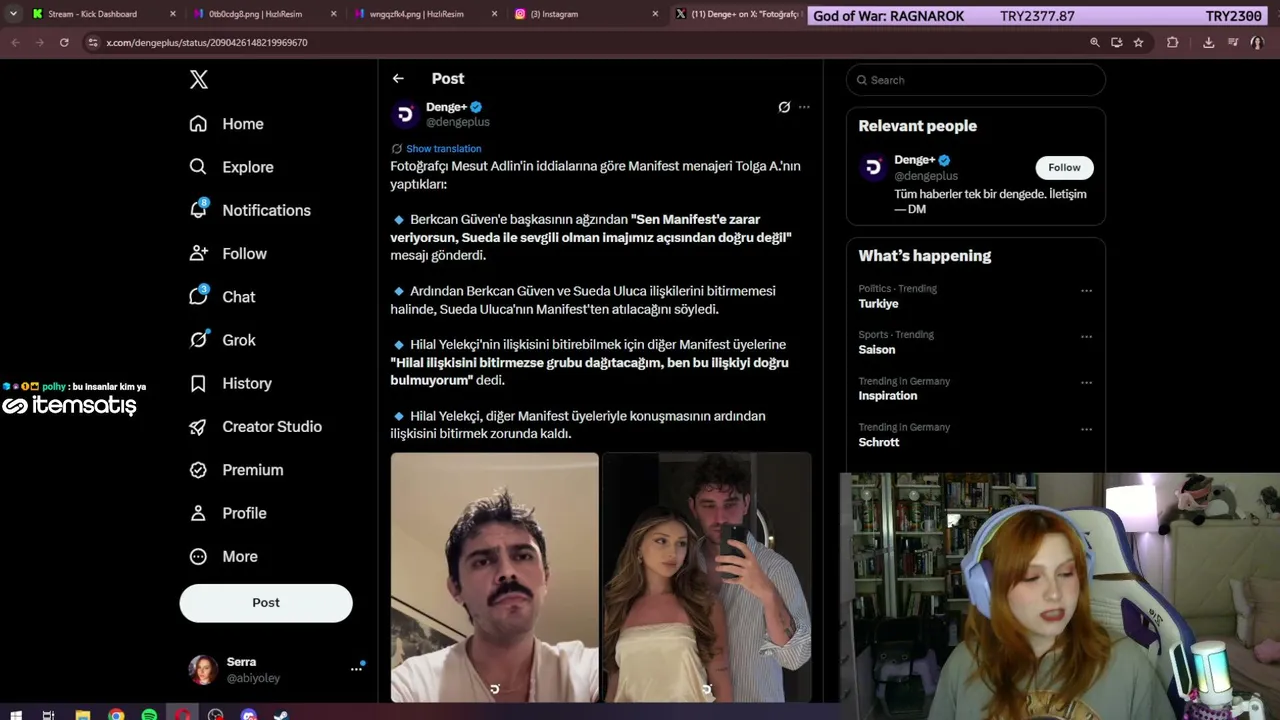The width and height of the screenshot is (1280, 720).
Task: Open the mustached man photo in post
Action: [495, 577]
